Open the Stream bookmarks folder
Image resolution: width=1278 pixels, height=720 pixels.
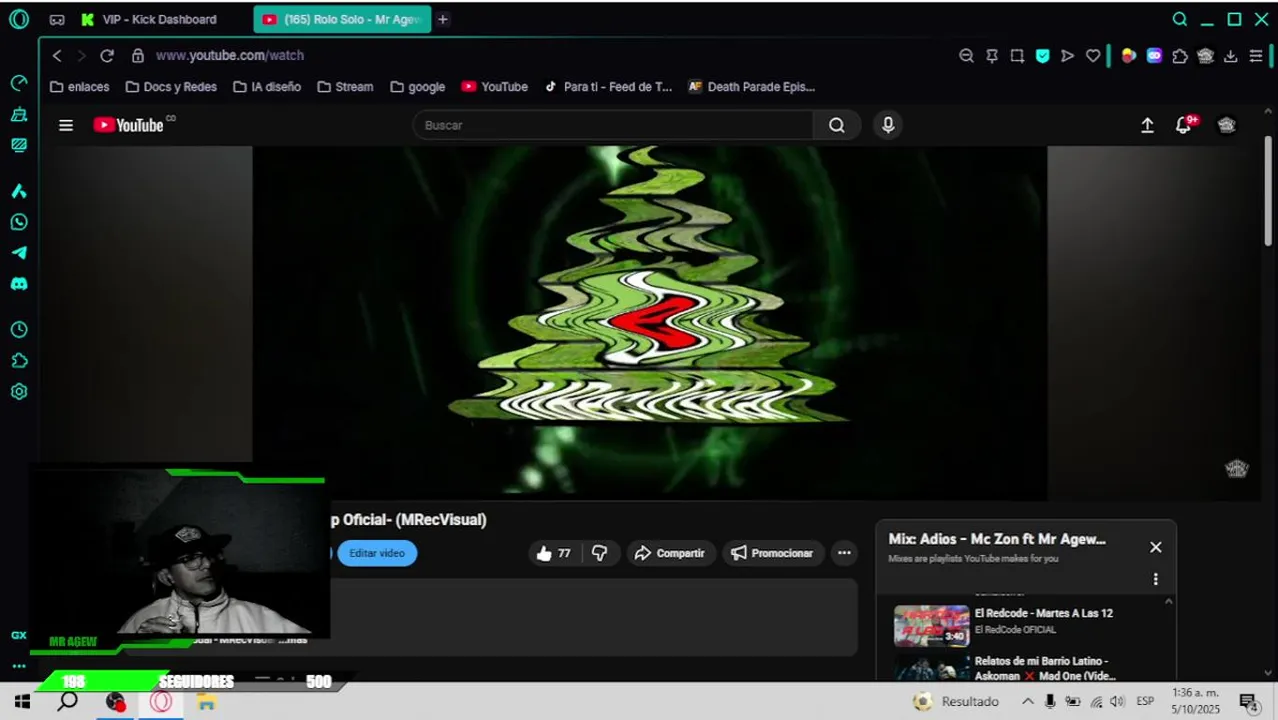tap(345, 87)
